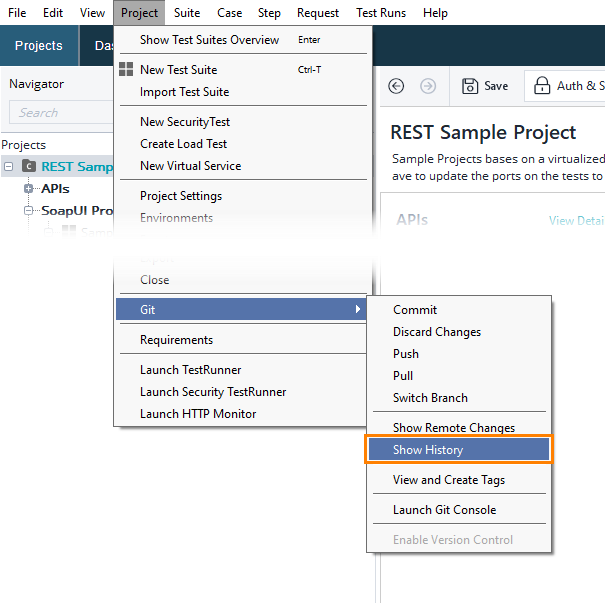Click the forward navigation arrow icon
Viewport: 605px width, 603px height.
click(428, 86)
